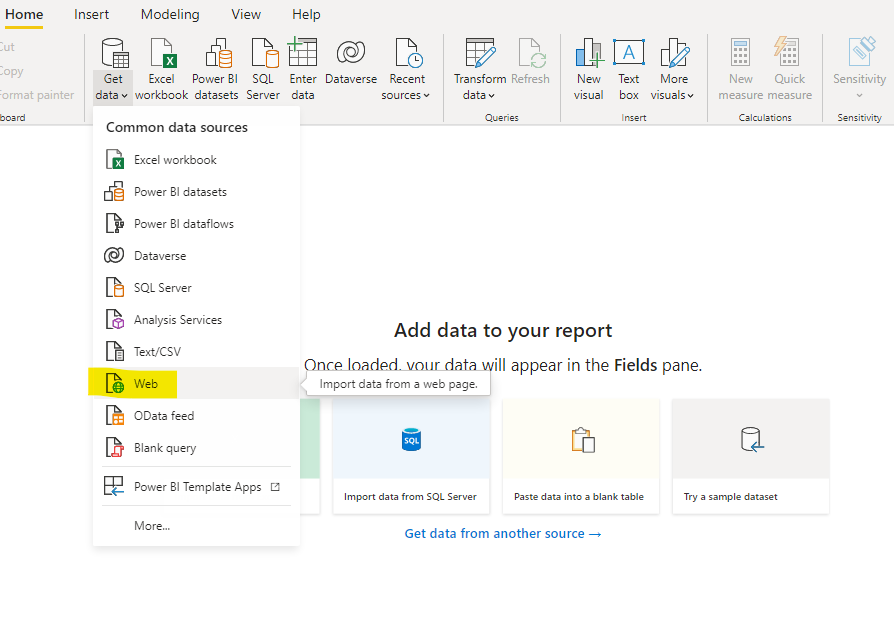Screen dimensions: 894x626
Task: Expand Transform data dropdown arrow
Action: pos(491,96)
